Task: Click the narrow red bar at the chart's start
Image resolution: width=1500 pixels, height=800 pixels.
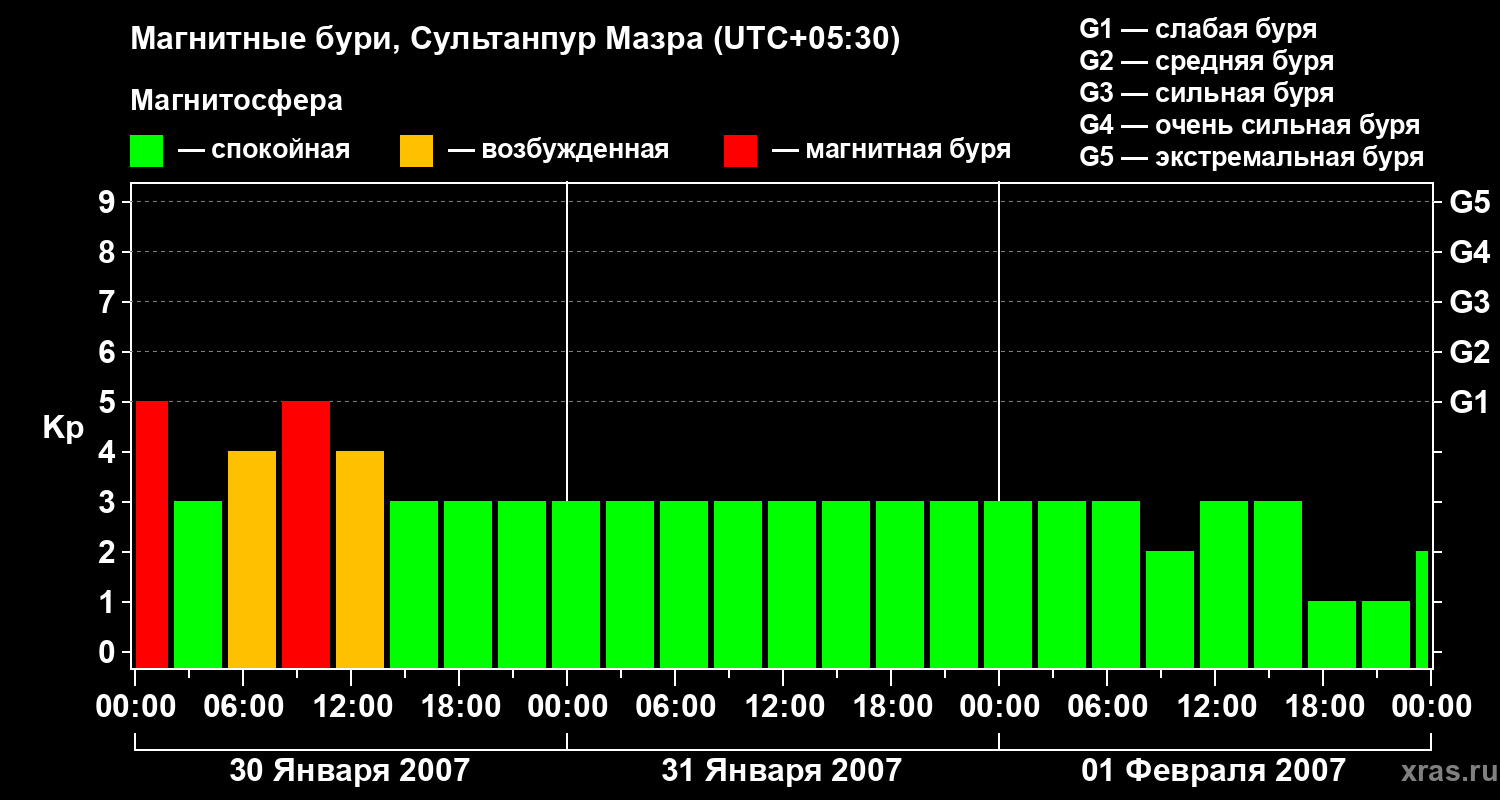Action: point(152,535)
